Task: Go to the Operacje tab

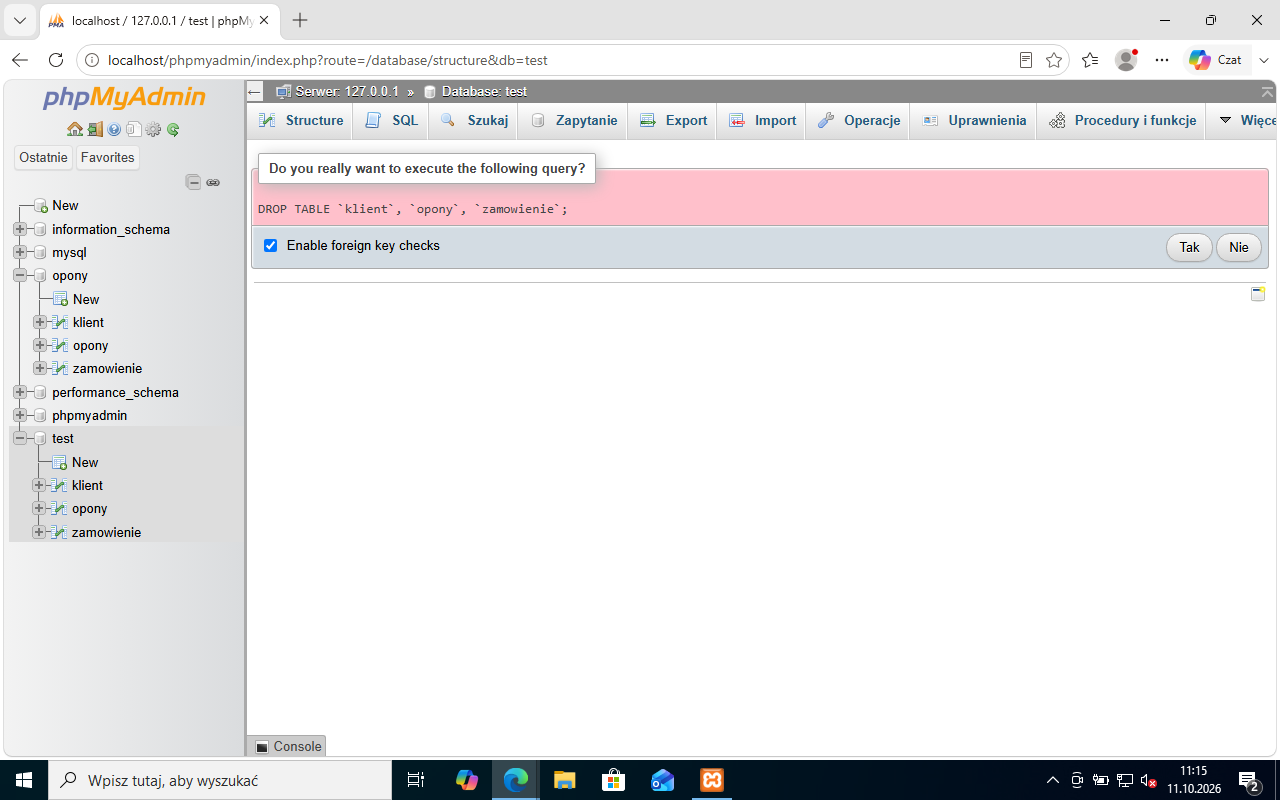Action: pos(859,120)
